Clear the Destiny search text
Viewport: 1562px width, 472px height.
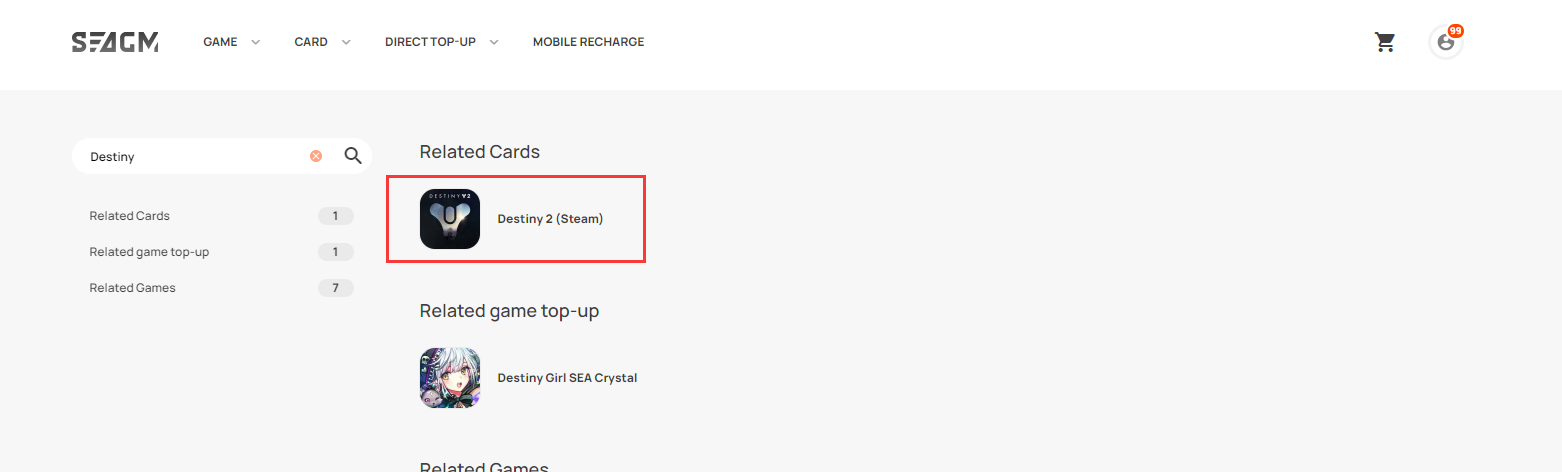coord(316,156)
